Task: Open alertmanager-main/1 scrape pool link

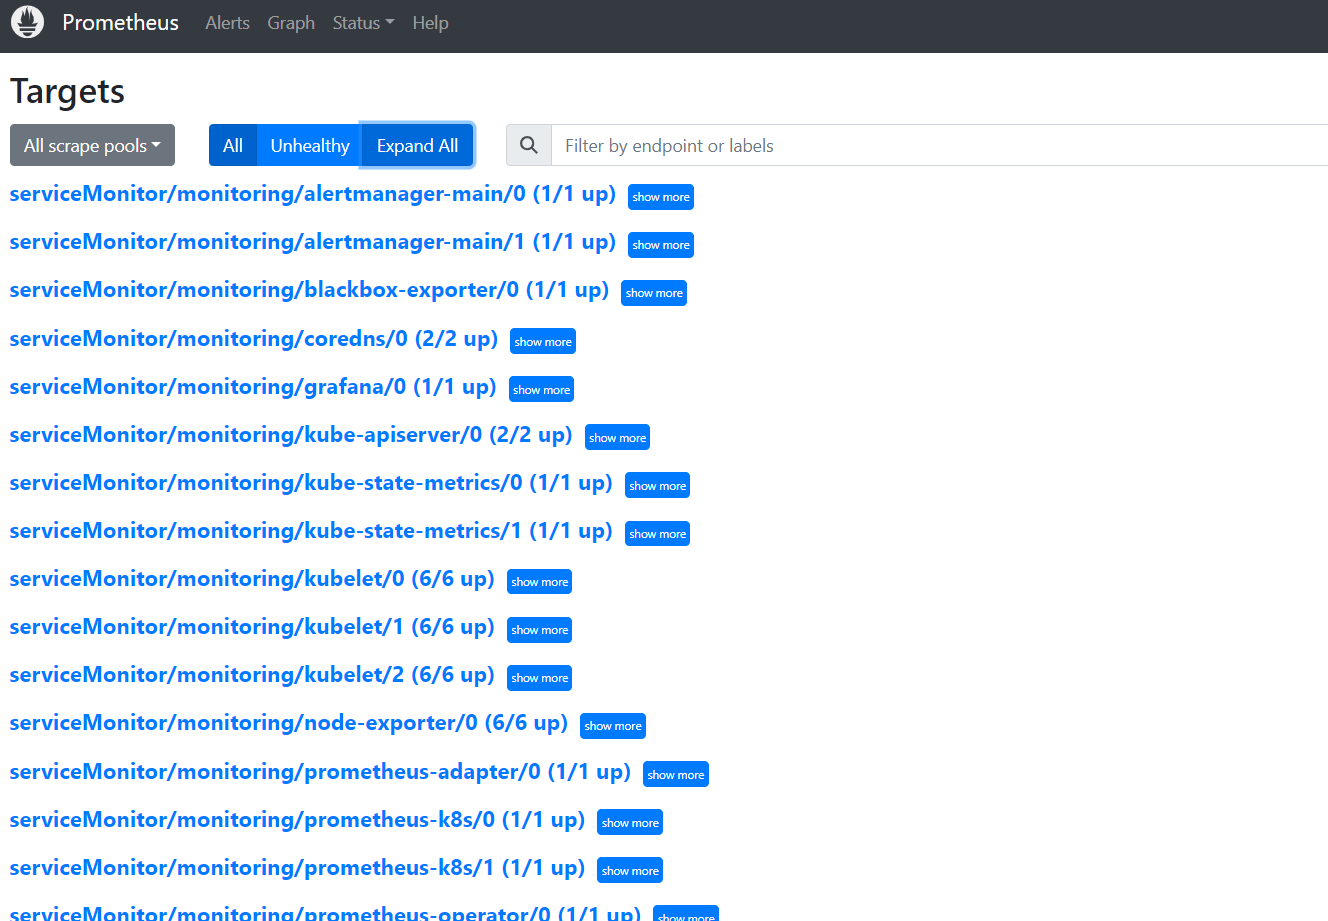Action: pyautogui.click(x=313, y=242)
